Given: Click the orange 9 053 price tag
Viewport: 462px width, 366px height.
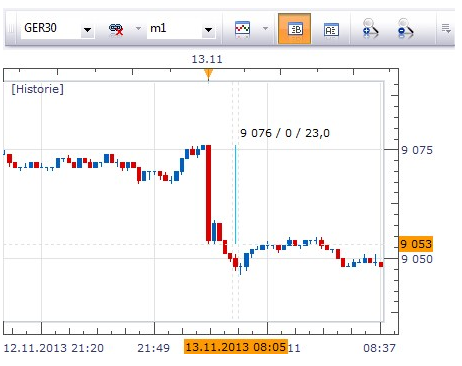Looking at the screenshot, I should click(x=416, y=244).
